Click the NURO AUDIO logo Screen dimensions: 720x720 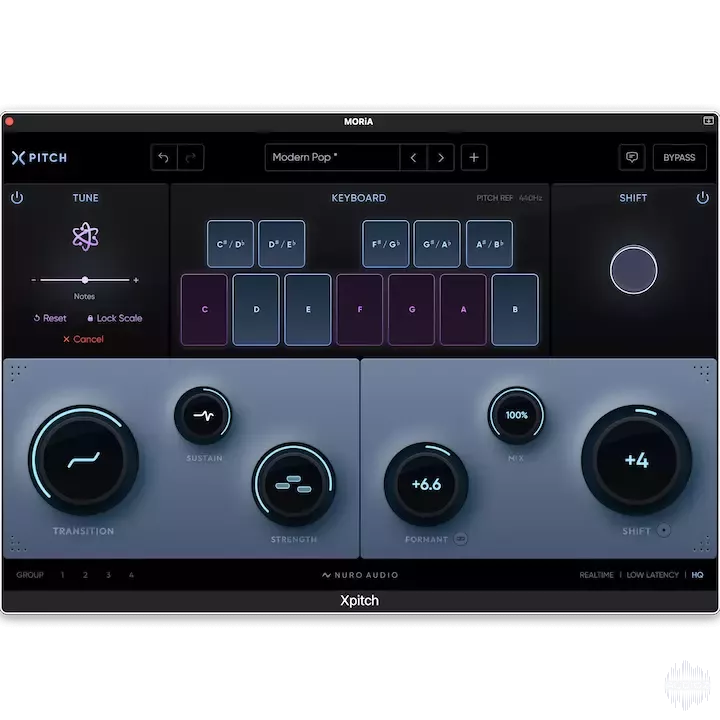click(x=360, y=575)
